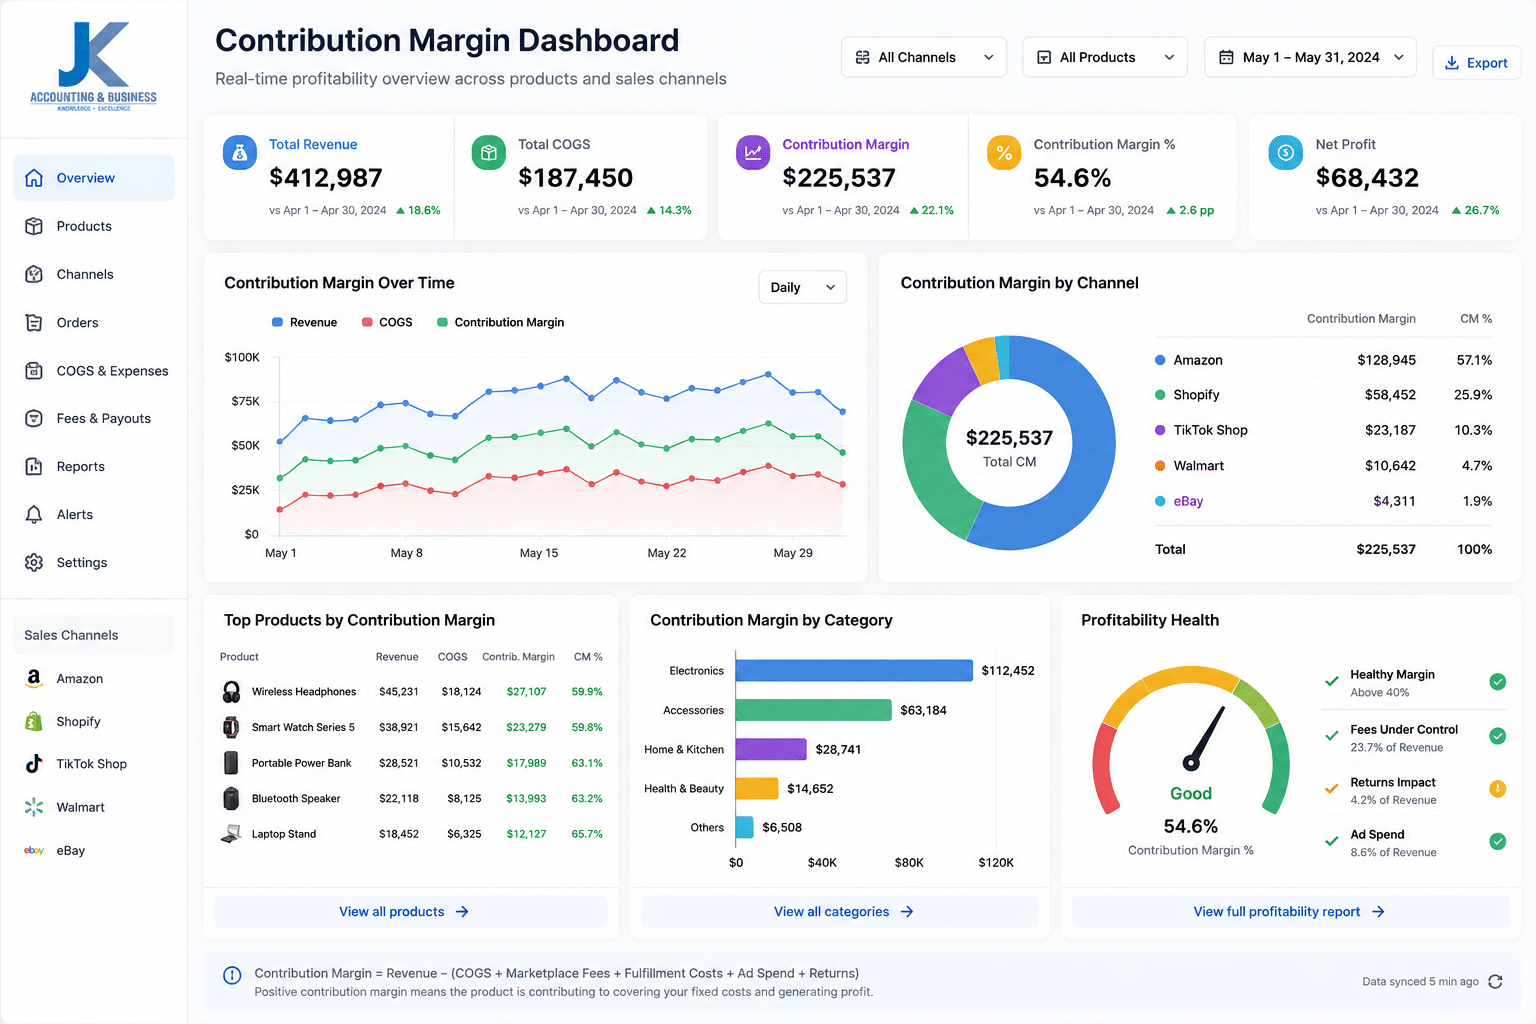The height and width of the screenshot is (1024, 1536).
Task: Click the Contribution Margin % percent icon
Action: click(1004, 153)
